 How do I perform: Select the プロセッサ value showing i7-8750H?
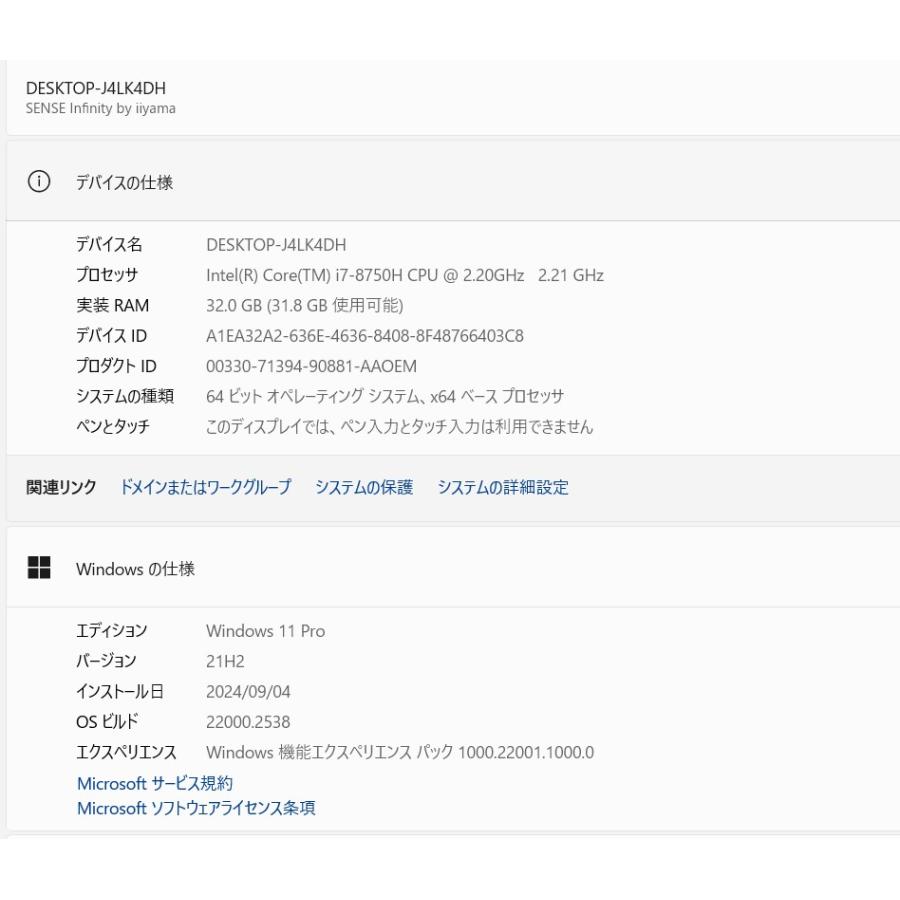404,275
